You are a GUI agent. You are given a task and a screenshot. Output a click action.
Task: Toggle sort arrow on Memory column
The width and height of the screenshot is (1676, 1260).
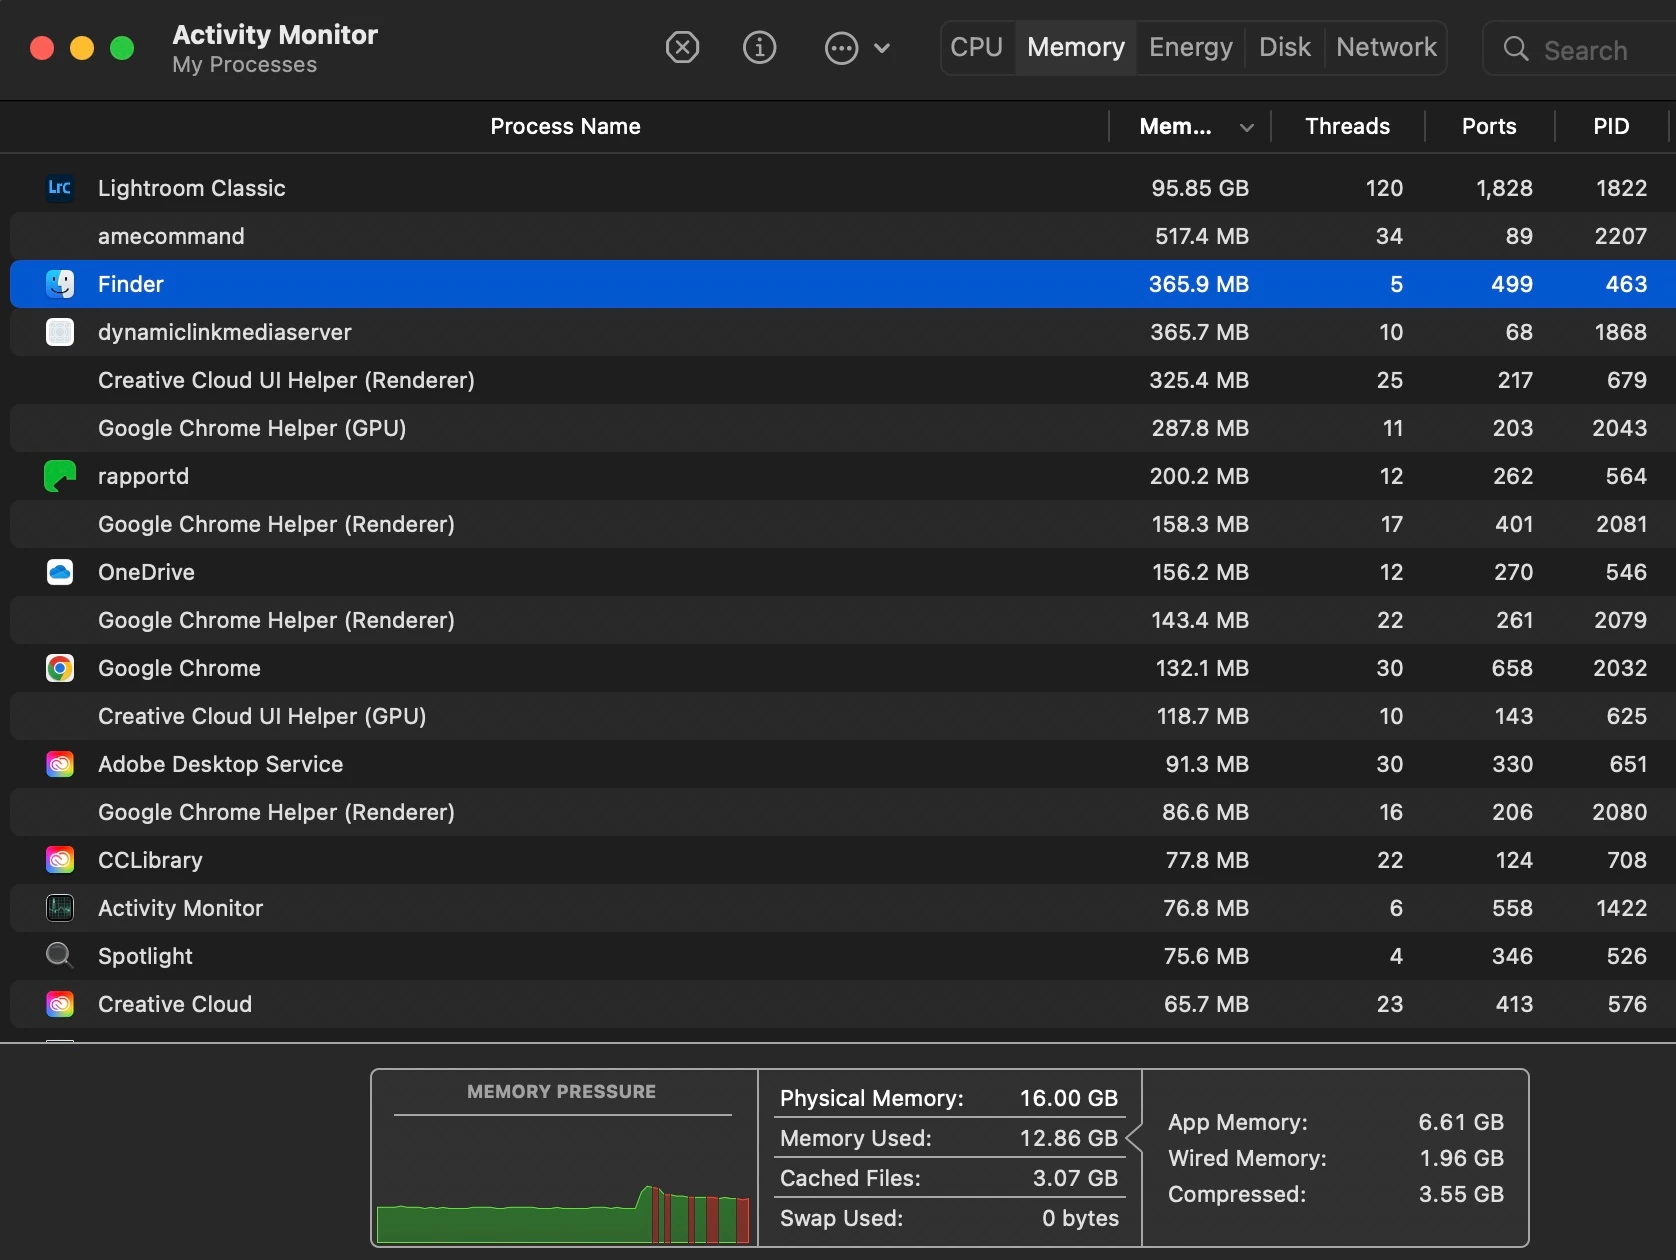tap(1247, 127)
